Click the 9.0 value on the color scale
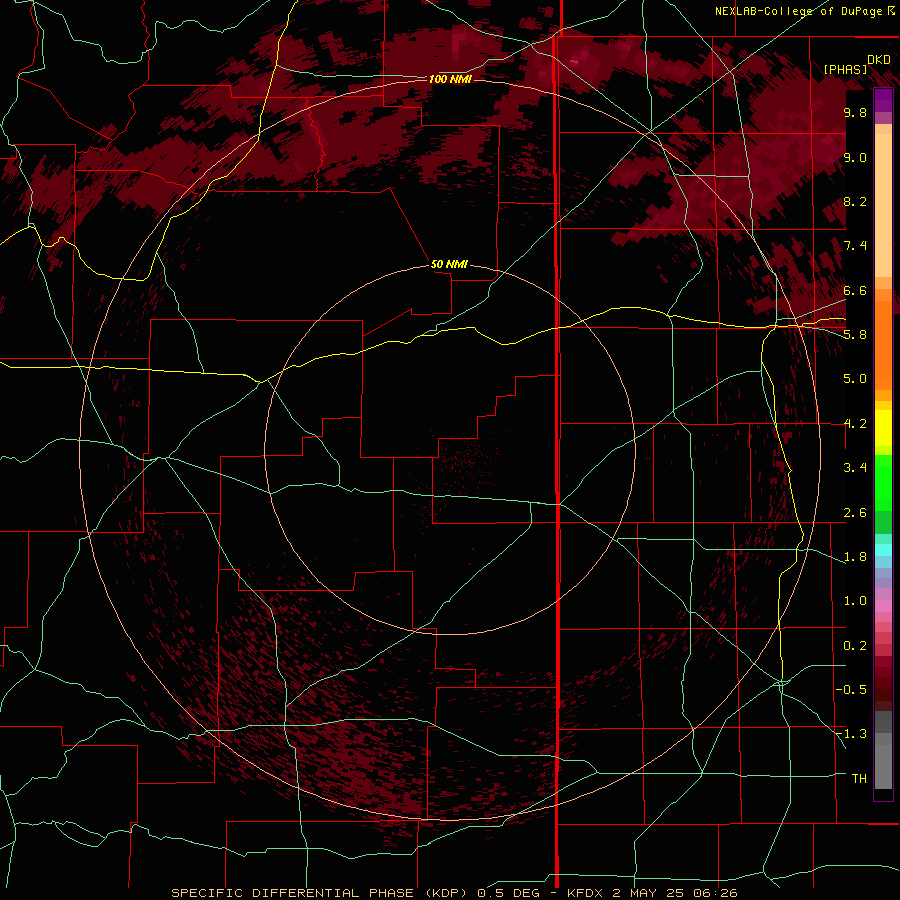Viewport: 900px width, 900px height. (855, 157)
